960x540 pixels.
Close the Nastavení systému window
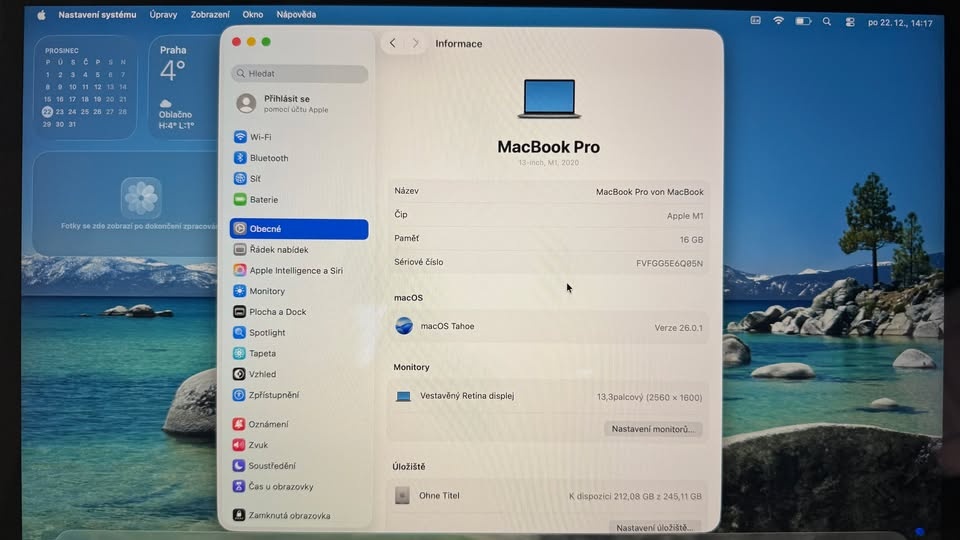click(236, 42)
